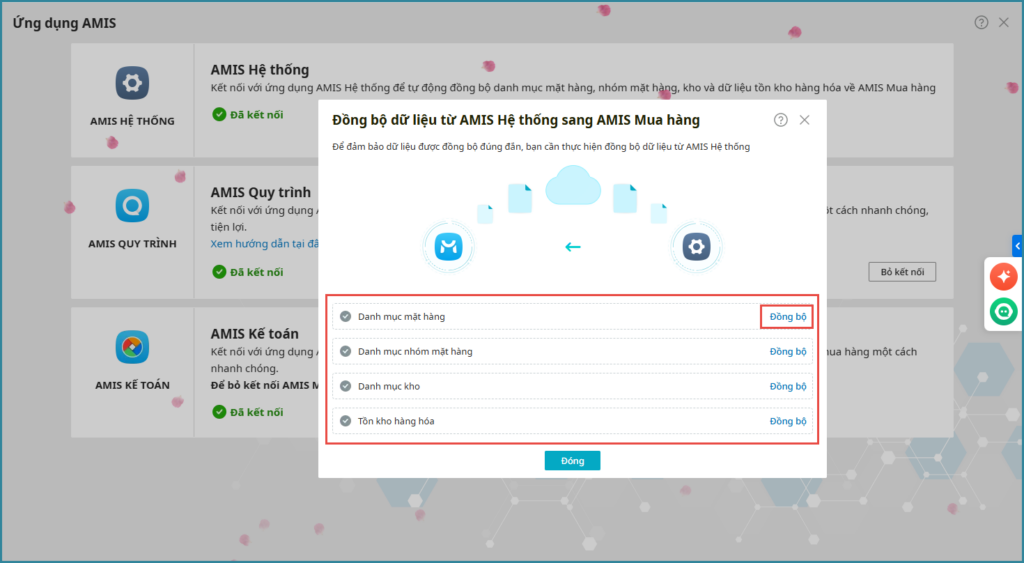Sync the Danh mục mặt hàng row
The width and height of the screenshot is (1024, 563).
pyautogui.click(x=788, y=317)
